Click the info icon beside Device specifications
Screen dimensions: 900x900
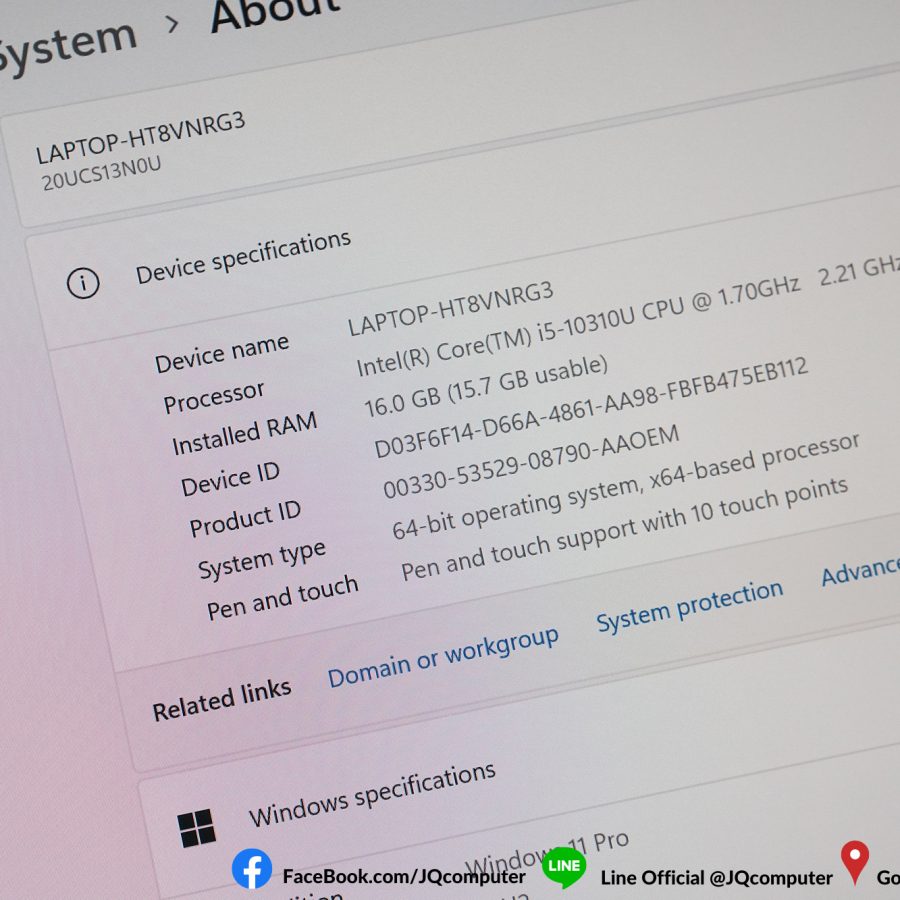point(83,282)
